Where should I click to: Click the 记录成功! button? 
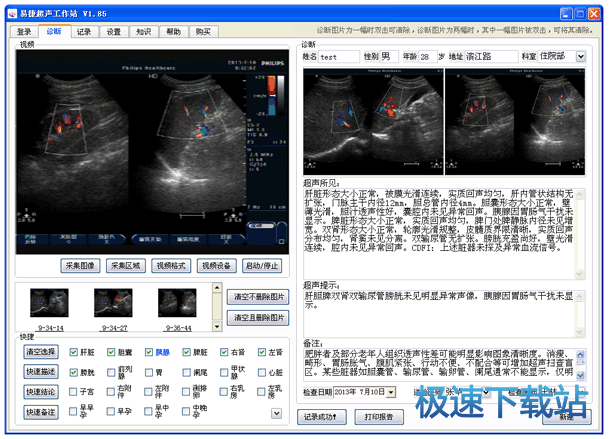coord(322,417)
